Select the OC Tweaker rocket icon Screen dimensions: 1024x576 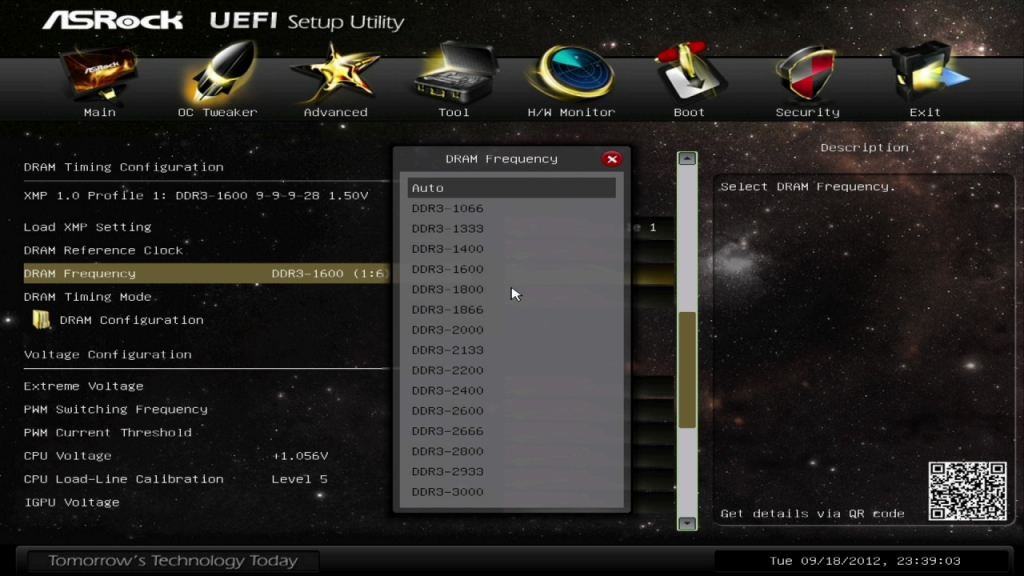pyautogui.click(x=221, y=71)
